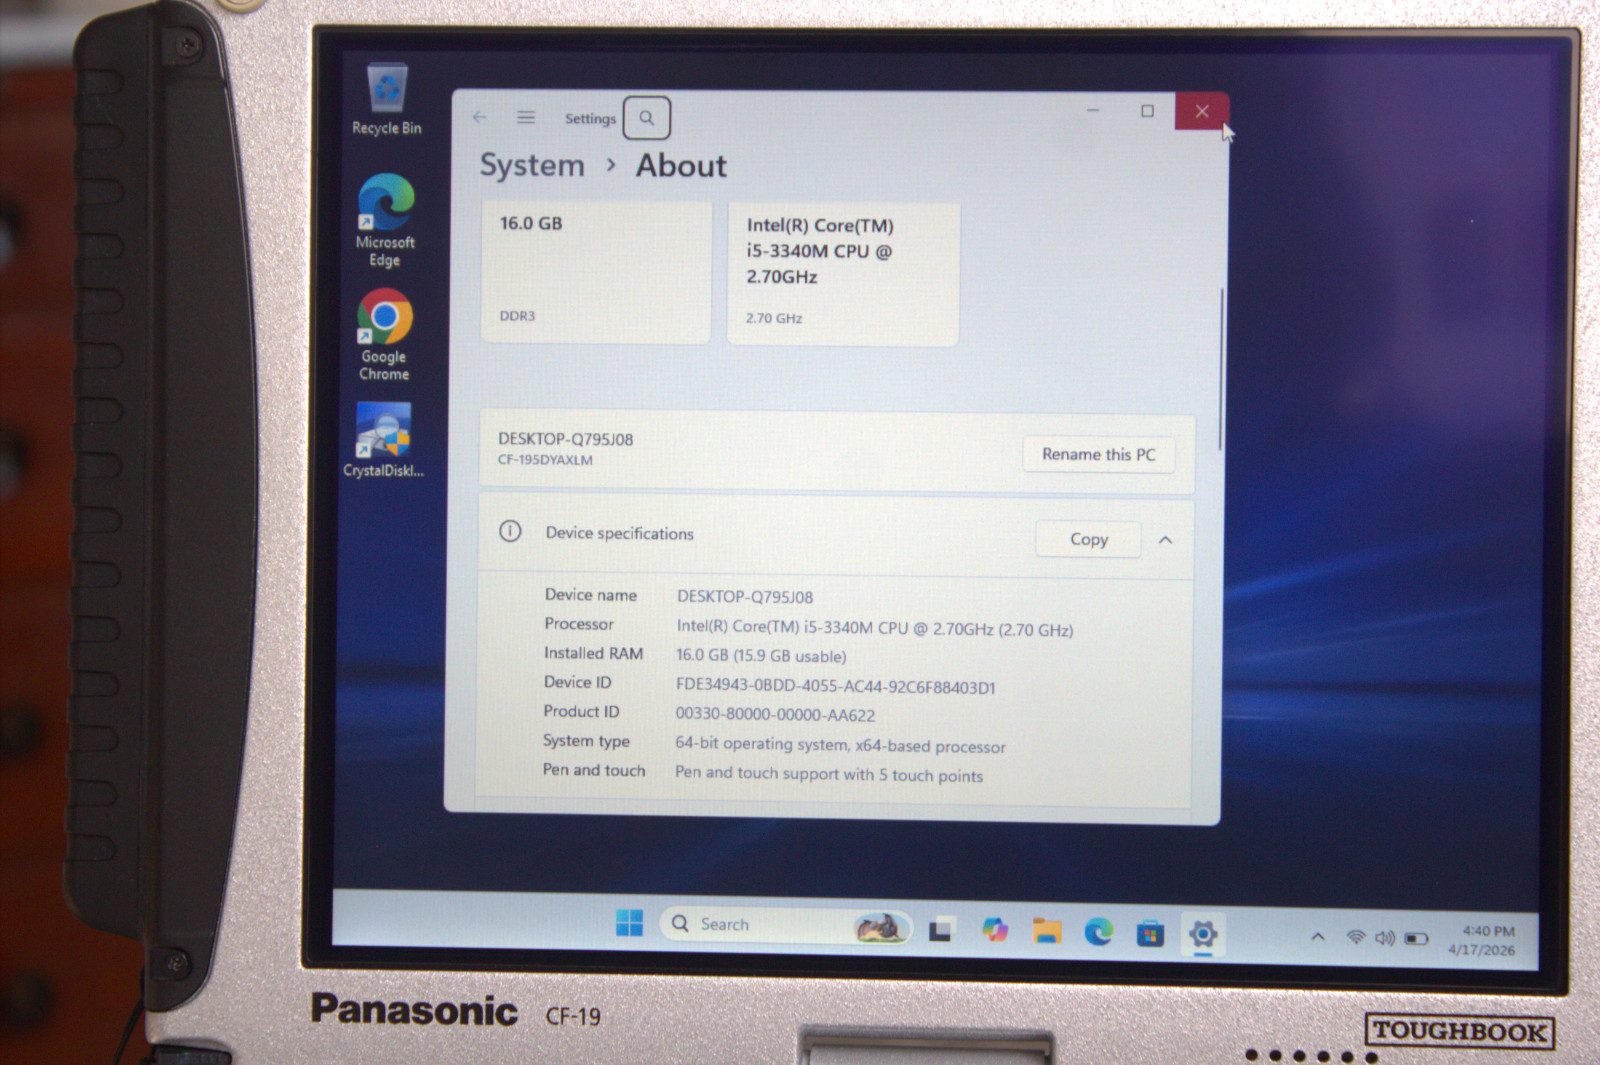Click the Device specifications info icon

coord(510,531)
